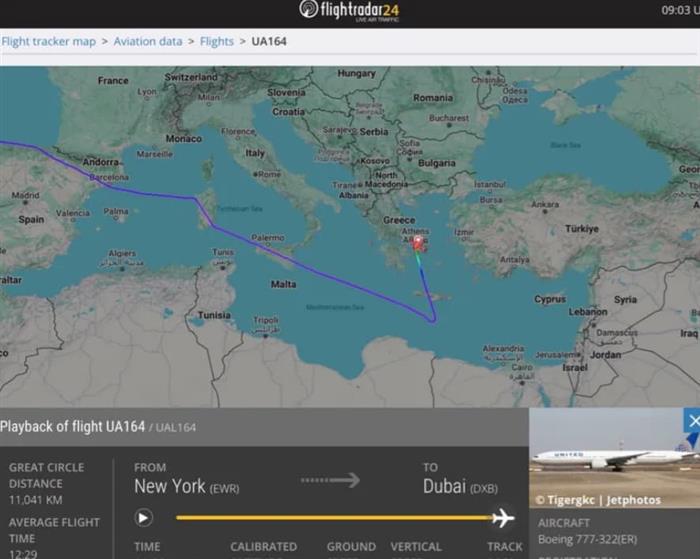Click the route arrow between airports

tap(330, 480)
